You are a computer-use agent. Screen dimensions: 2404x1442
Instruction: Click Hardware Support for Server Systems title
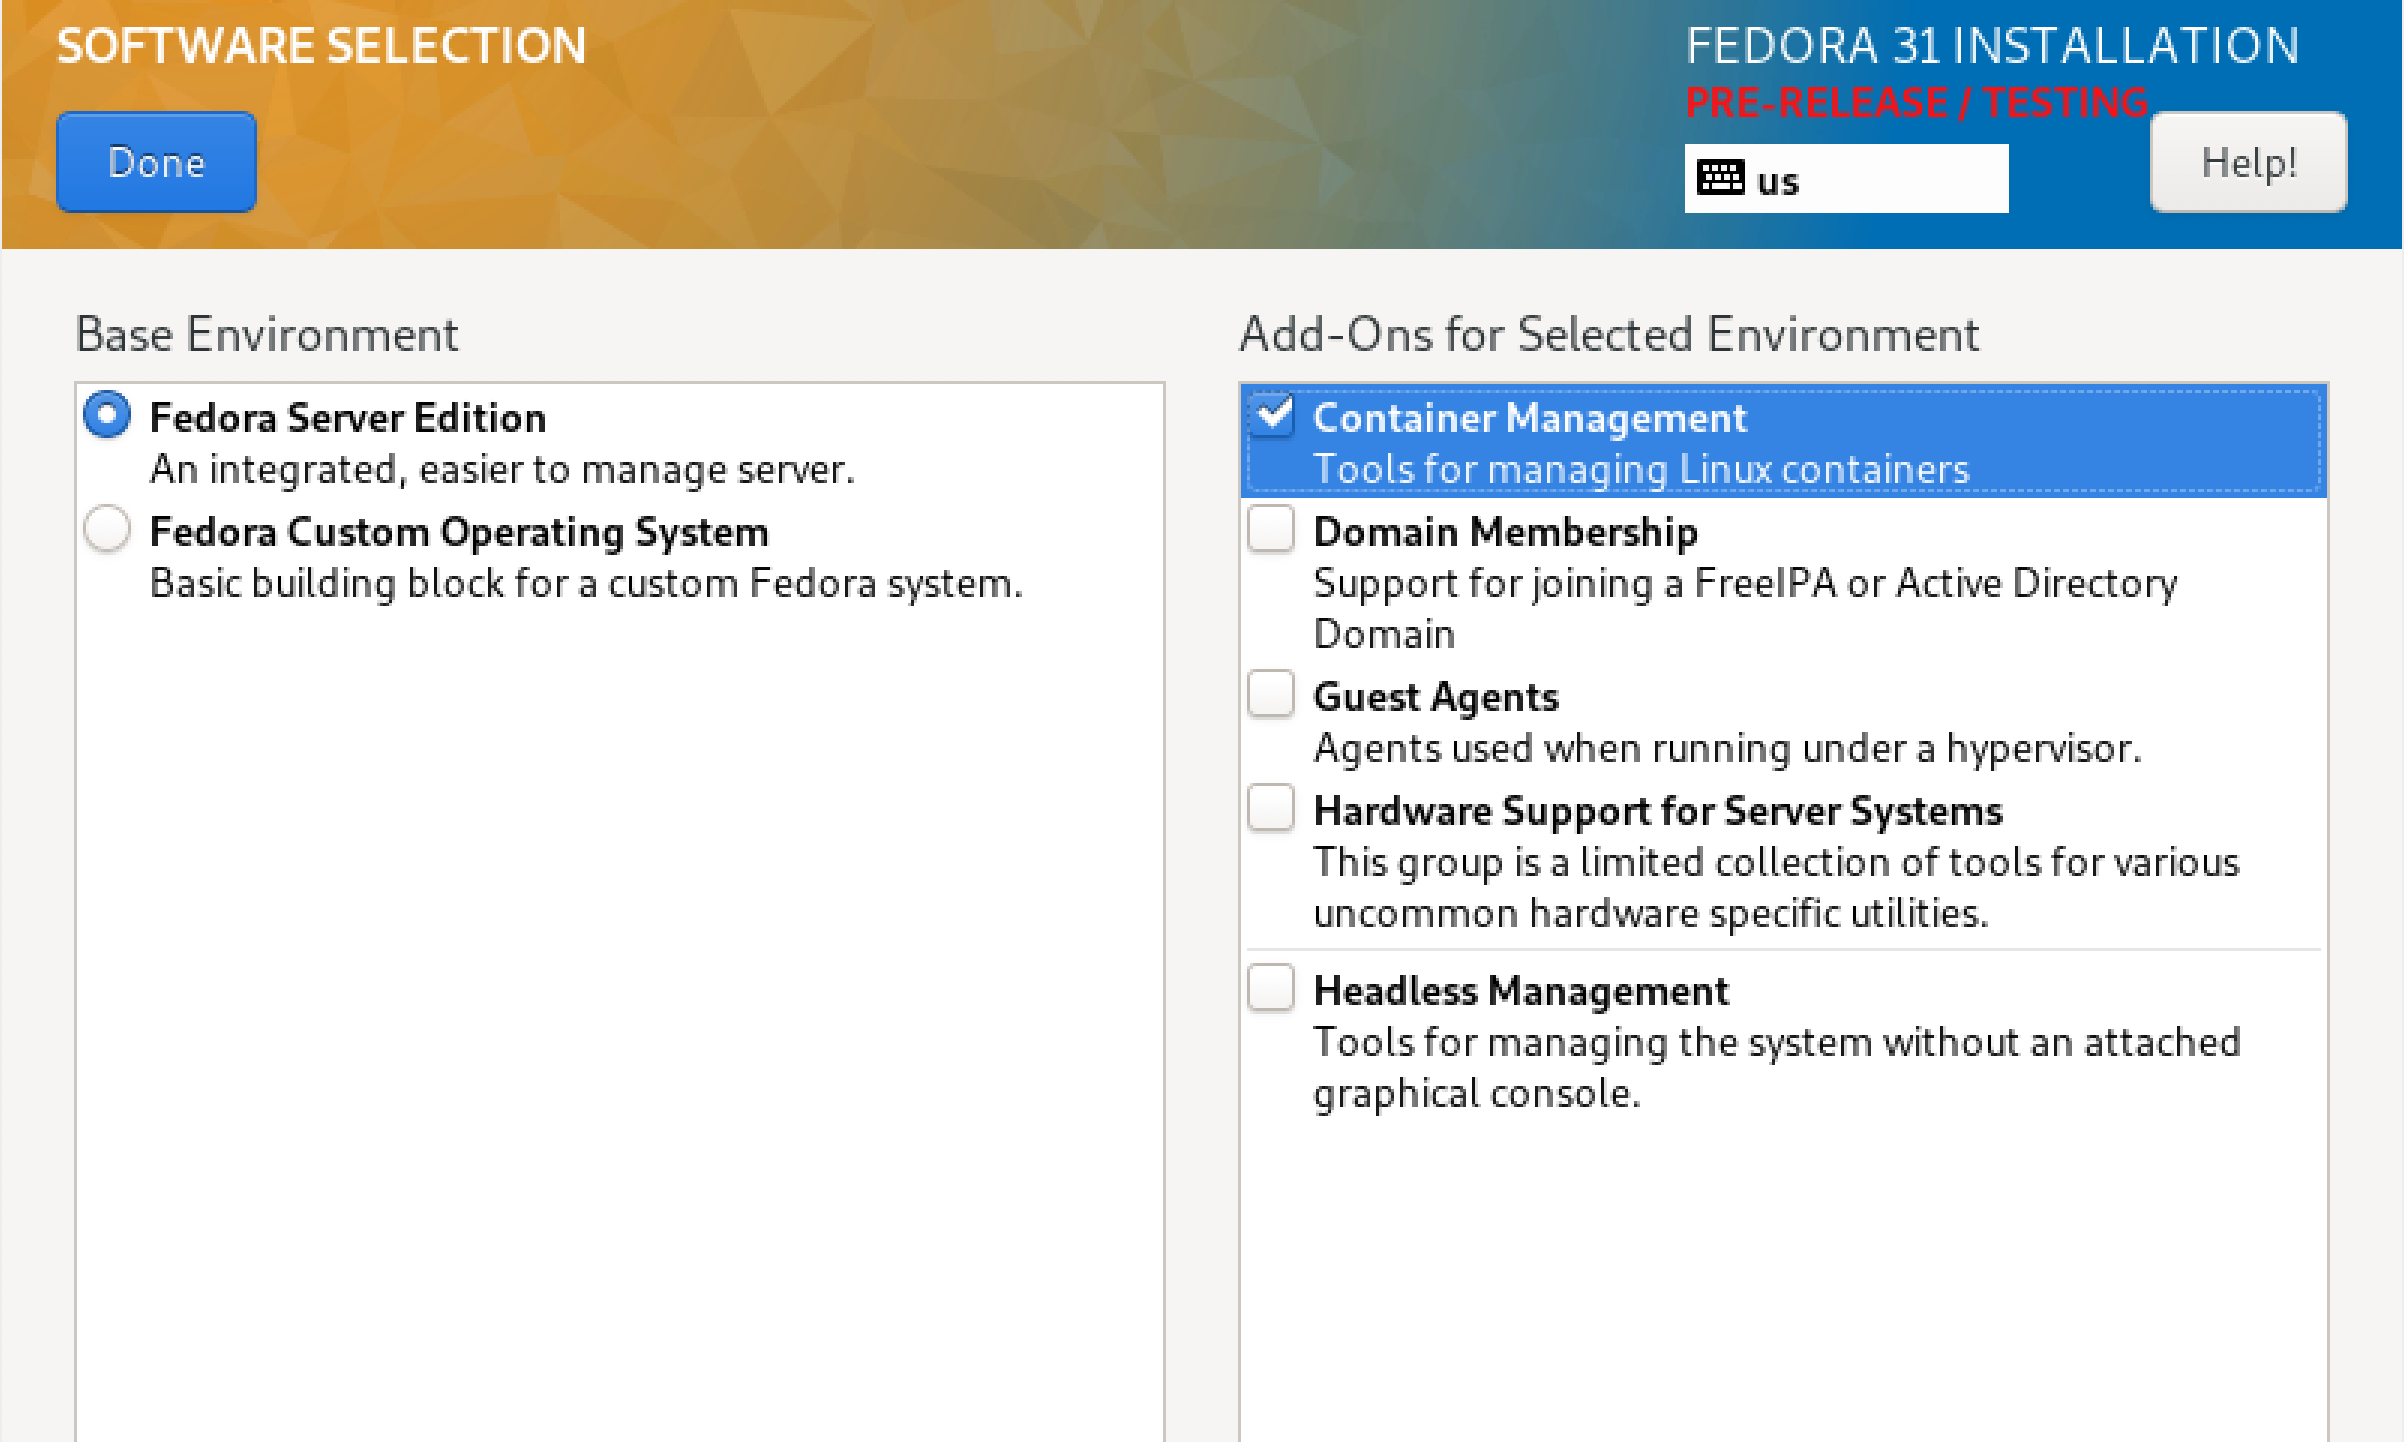click(1657, 811)
